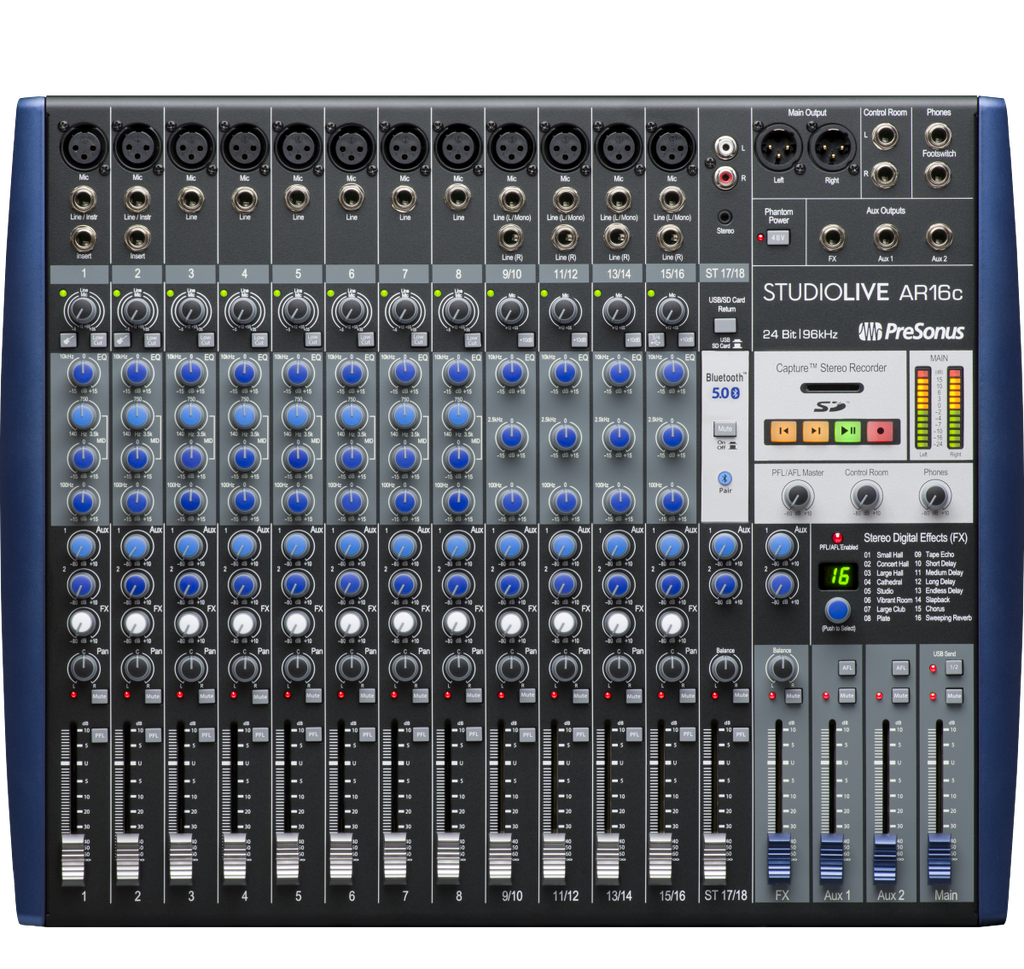Grab the Main master fader
1024x969 pixels.
(x=939, y=857)
